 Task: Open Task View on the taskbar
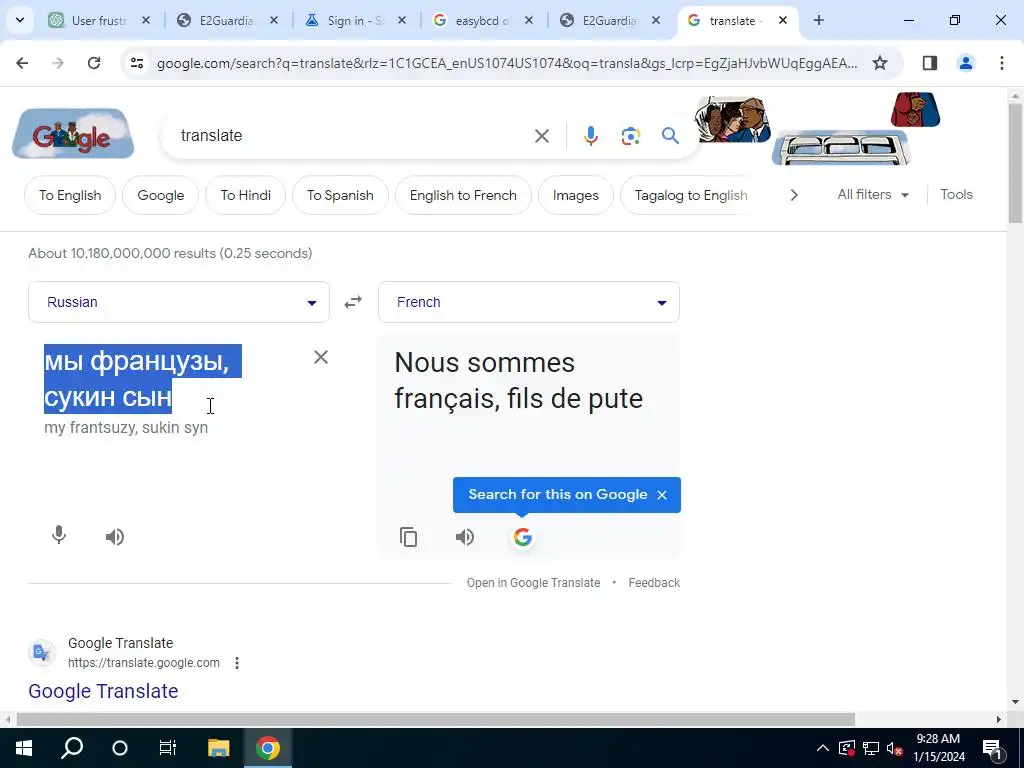(168, 748)
